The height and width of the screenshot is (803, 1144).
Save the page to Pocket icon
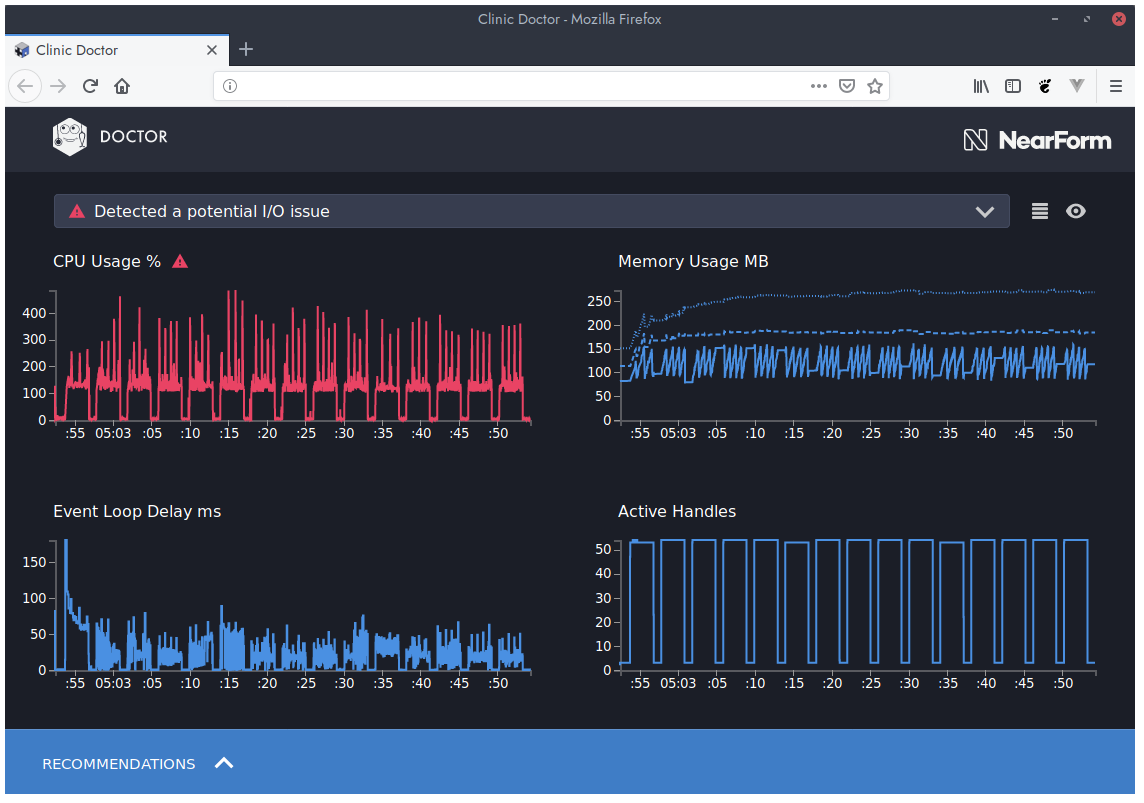click(846, 87)
